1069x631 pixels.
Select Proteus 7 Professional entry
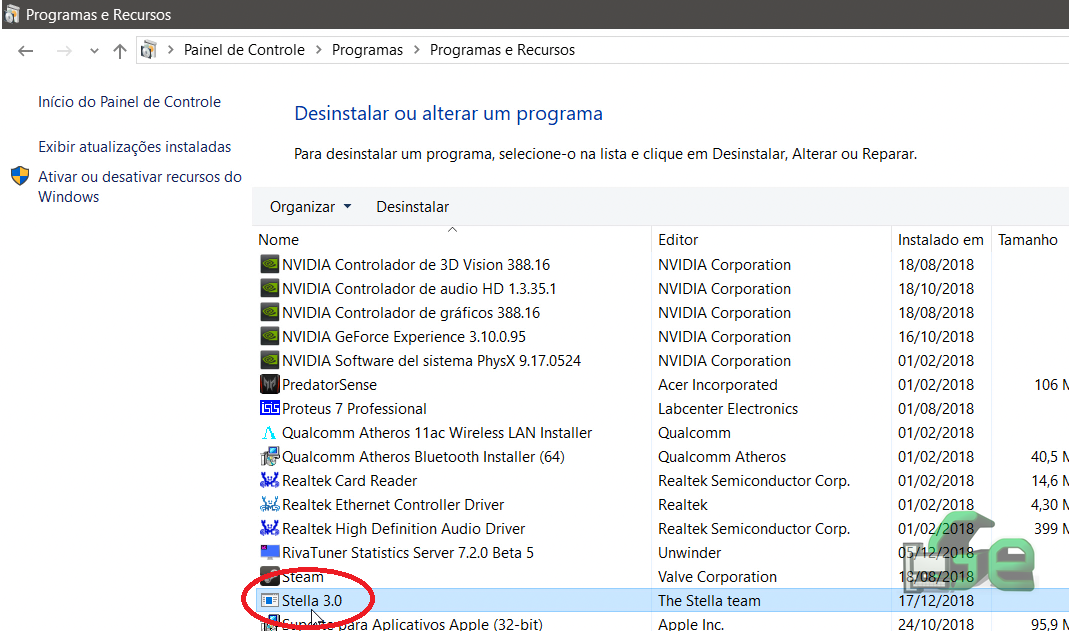pyautogui.click(x=355, y=408)
